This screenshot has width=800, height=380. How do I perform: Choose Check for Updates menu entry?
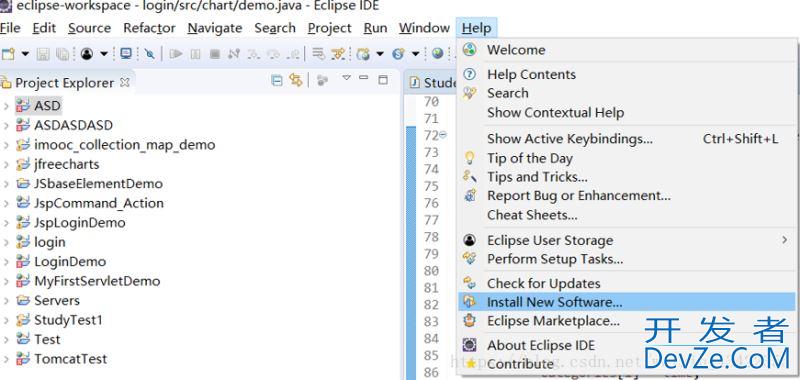(x=627, y=283)
